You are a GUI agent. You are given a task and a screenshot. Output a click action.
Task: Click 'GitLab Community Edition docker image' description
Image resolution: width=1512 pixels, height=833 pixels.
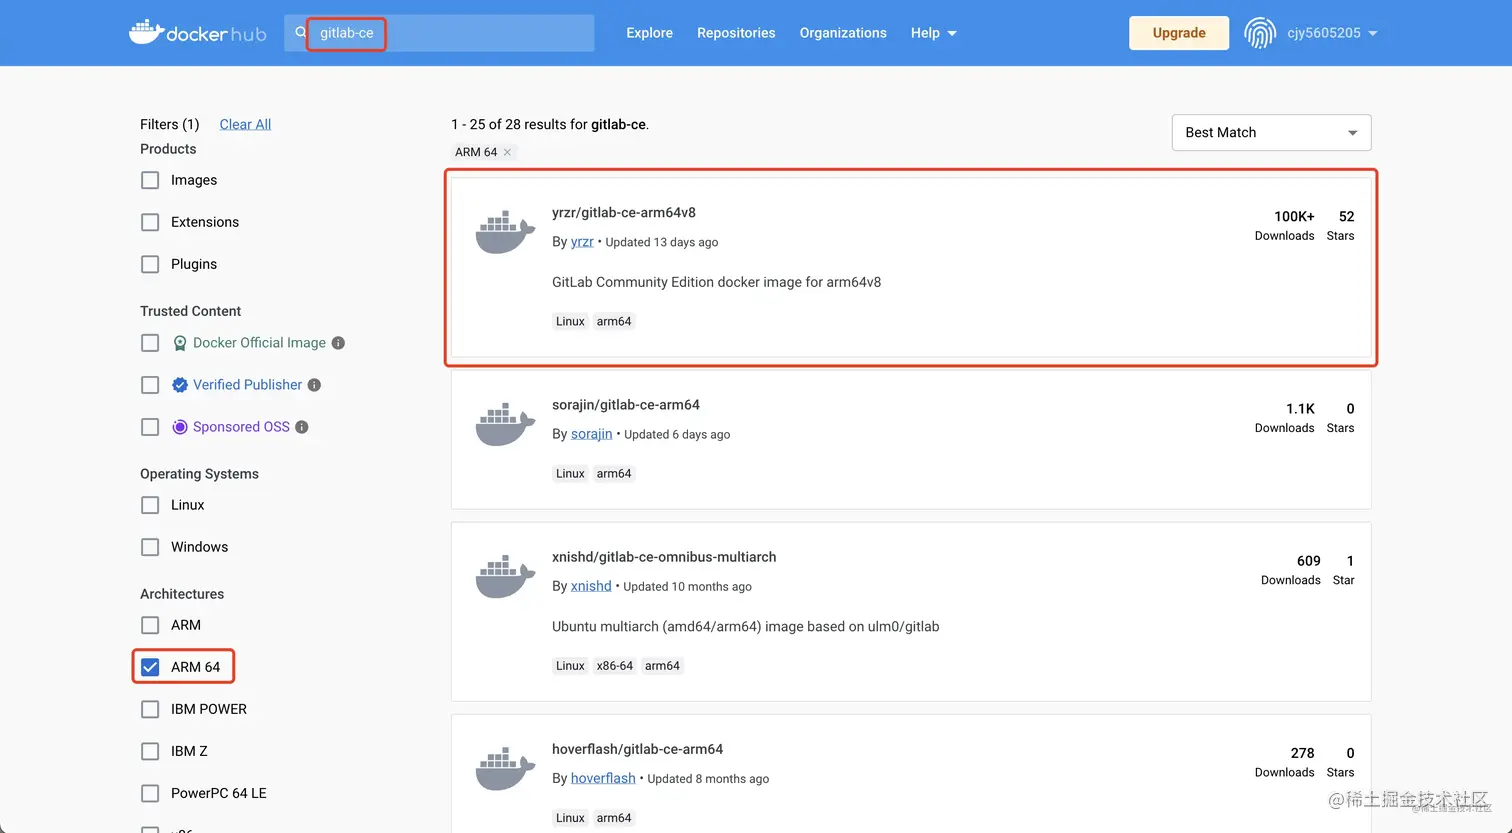716,282
